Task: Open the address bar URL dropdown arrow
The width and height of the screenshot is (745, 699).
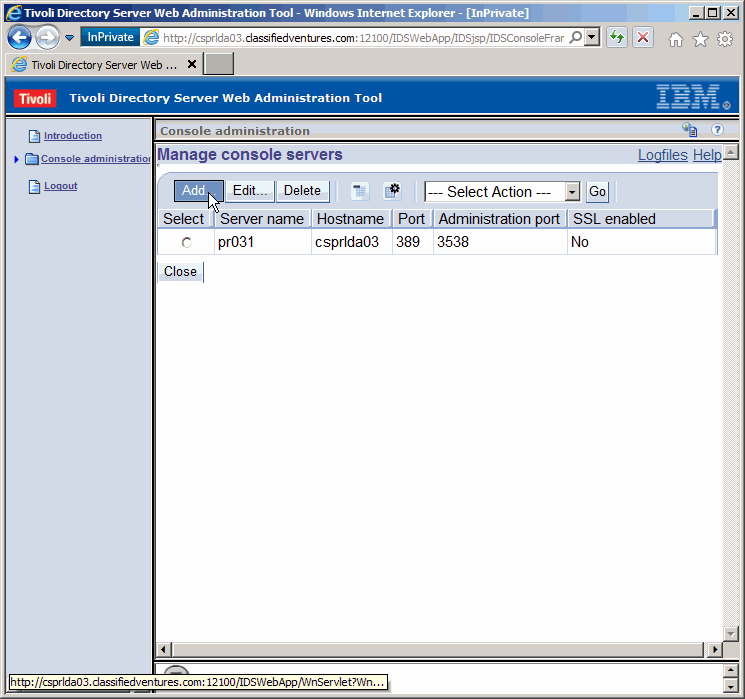Action: tap(592, 38)
